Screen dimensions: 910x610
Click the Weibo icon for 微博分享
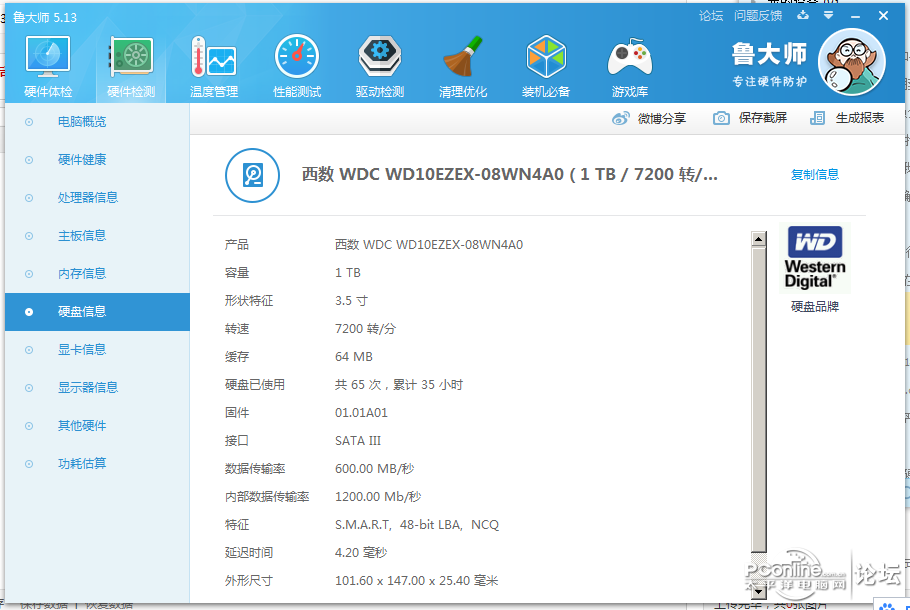coord(621,118)
